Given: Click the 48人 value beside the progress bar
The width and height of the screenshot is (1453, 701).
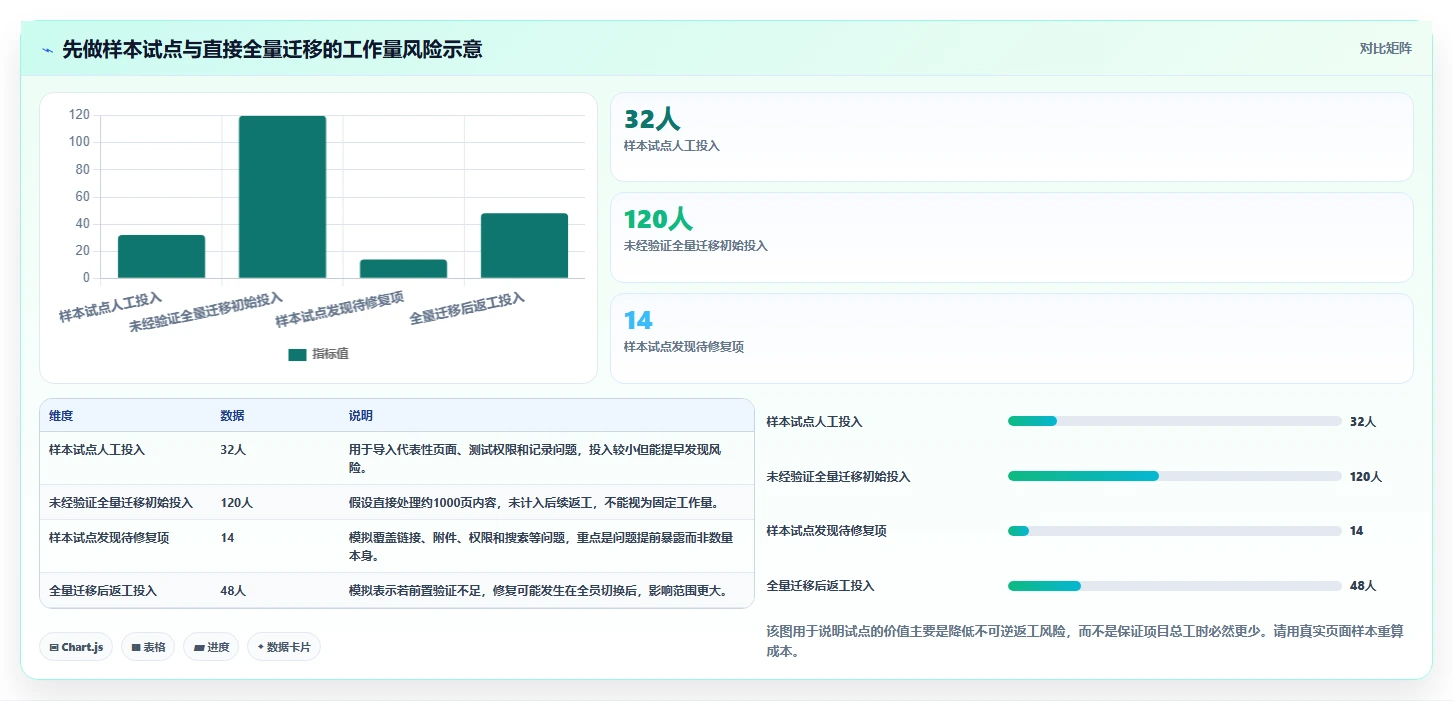Looking at the screenshot, I should point(1363,586).
